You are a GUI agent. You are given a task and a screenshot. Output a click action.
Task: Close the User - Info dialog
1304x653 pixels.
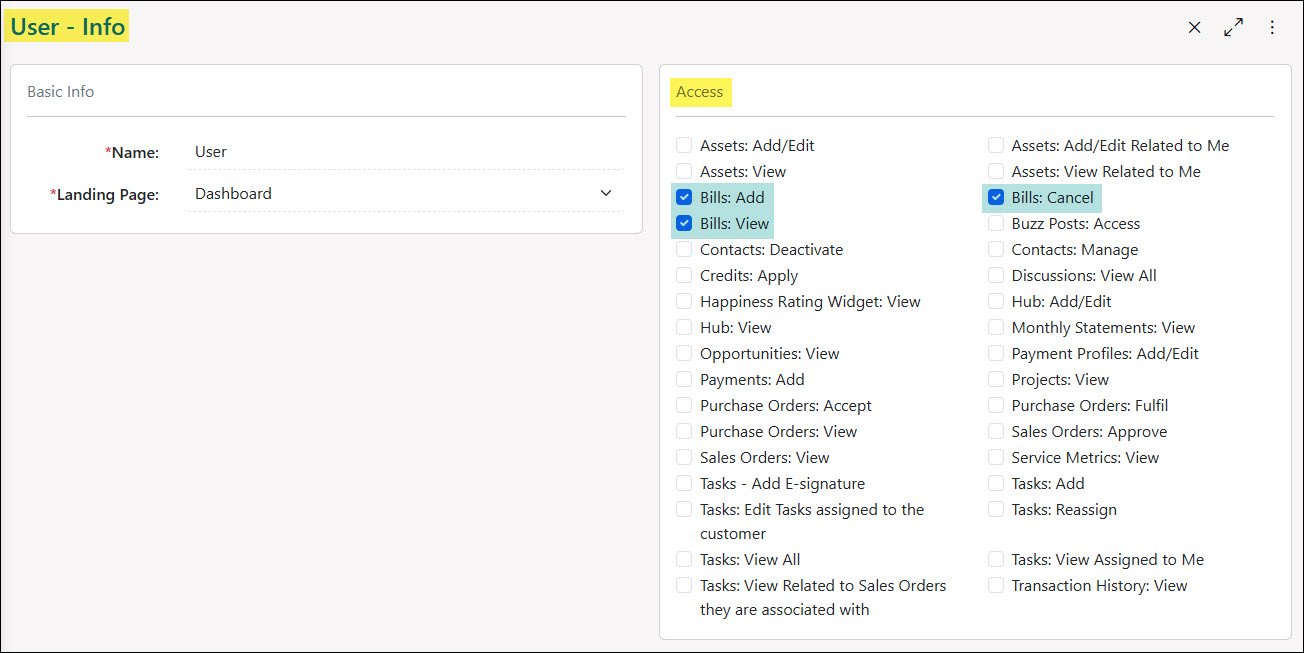pyautogui.click(x=1194, y=27)
